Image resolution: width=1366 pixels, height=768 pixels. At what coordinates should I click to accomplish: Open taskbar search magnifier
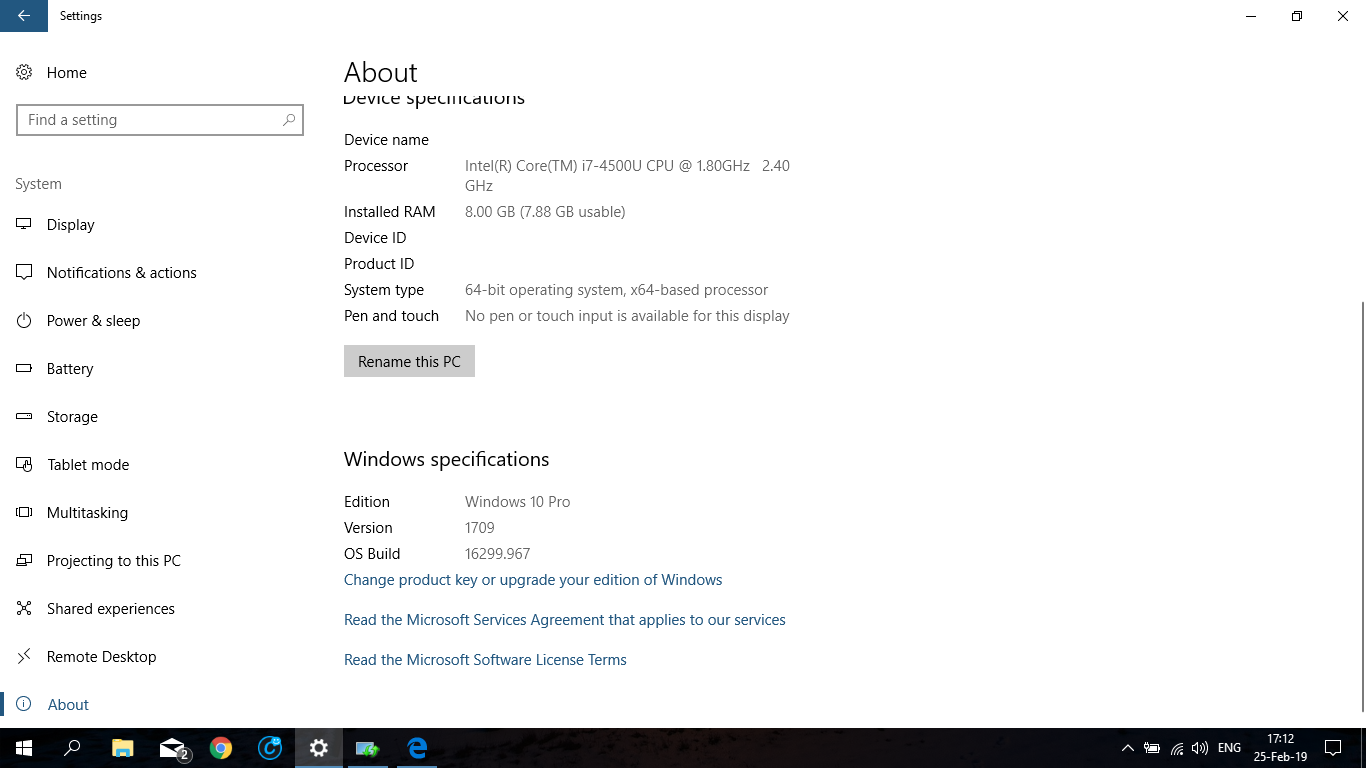(x=72, y=748)
